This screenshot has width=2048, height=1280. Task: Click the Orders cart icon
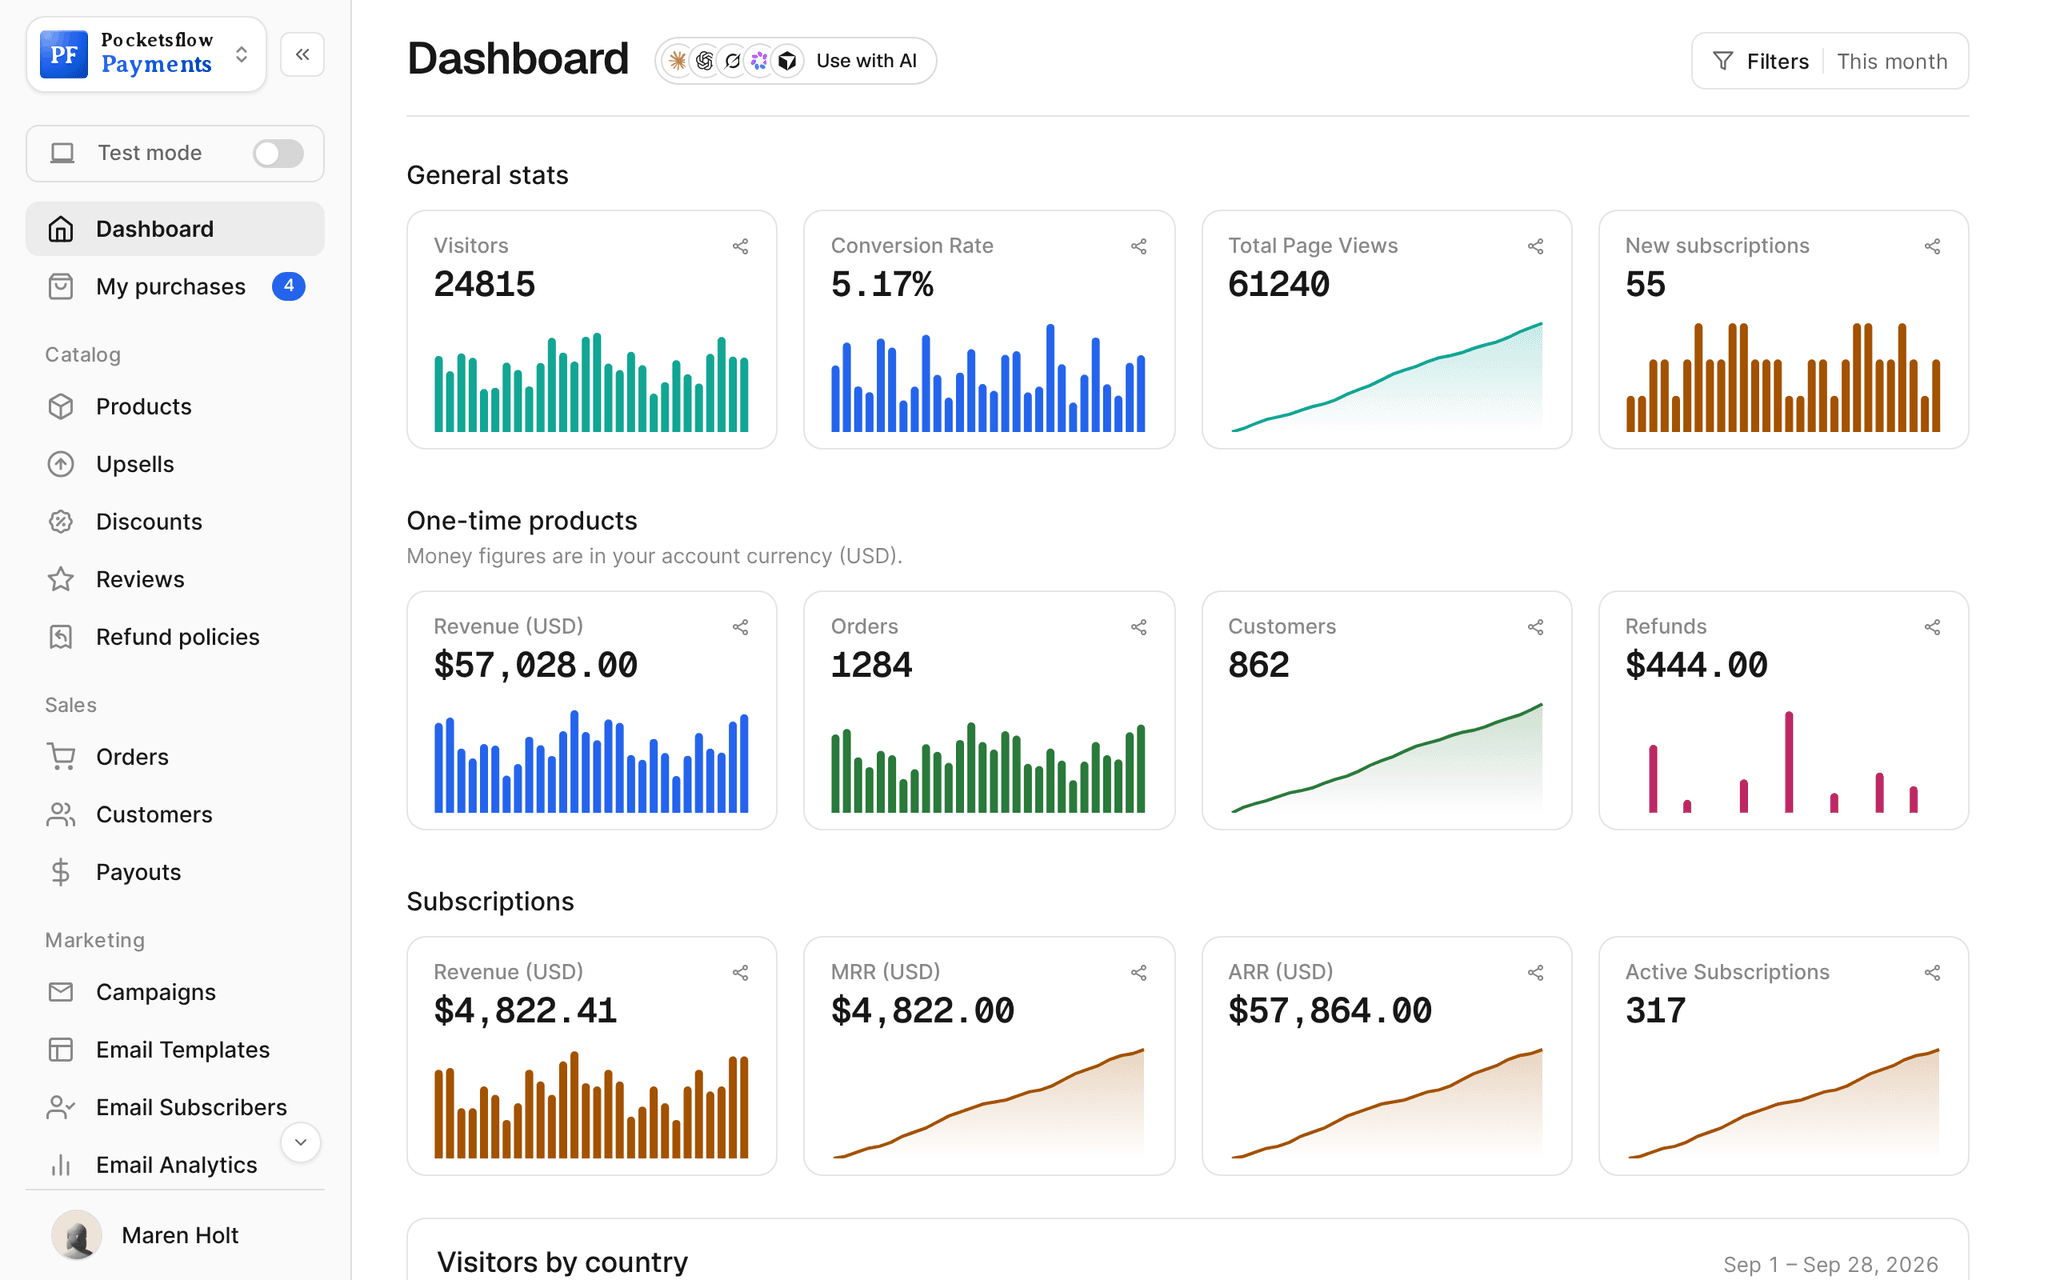coord(61,757)
